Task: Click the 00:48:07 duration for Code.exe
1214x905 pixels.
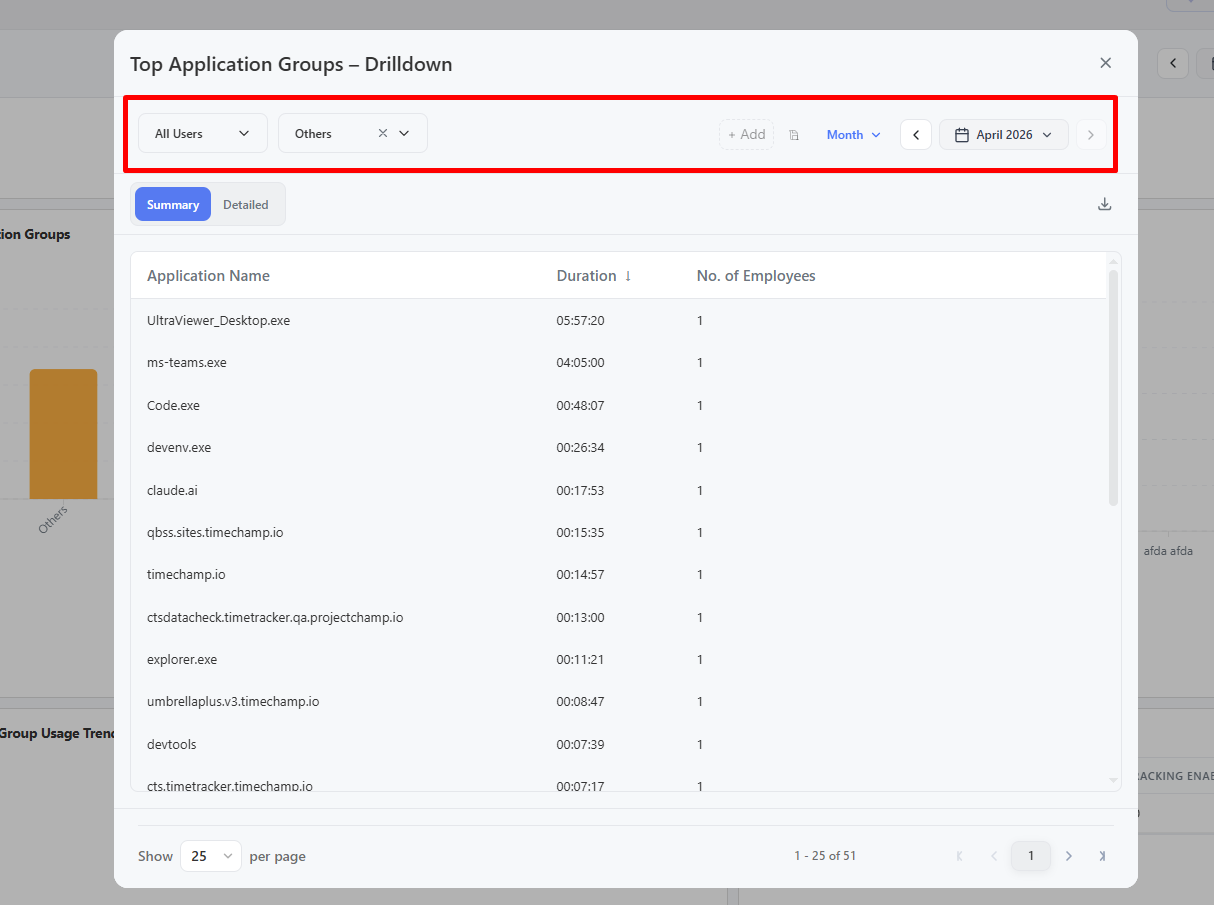Action: 581,406
